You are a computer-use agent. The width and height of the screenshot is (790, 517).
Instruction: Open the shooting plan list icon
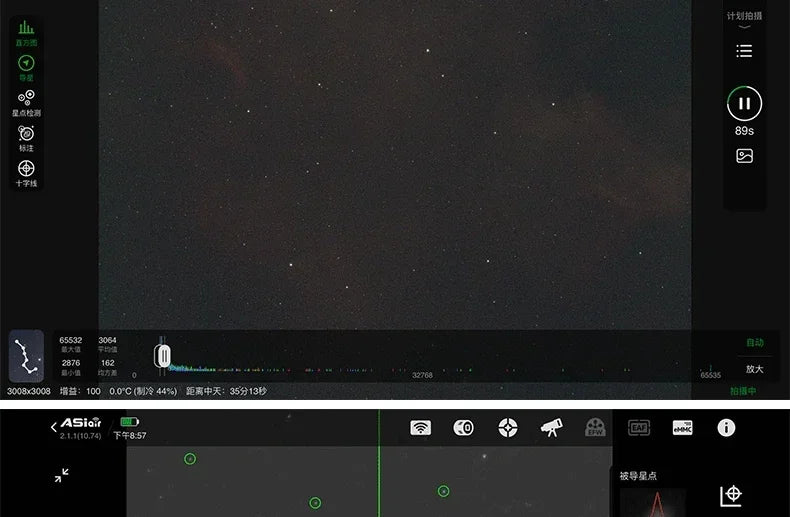[x=744, y=51]
